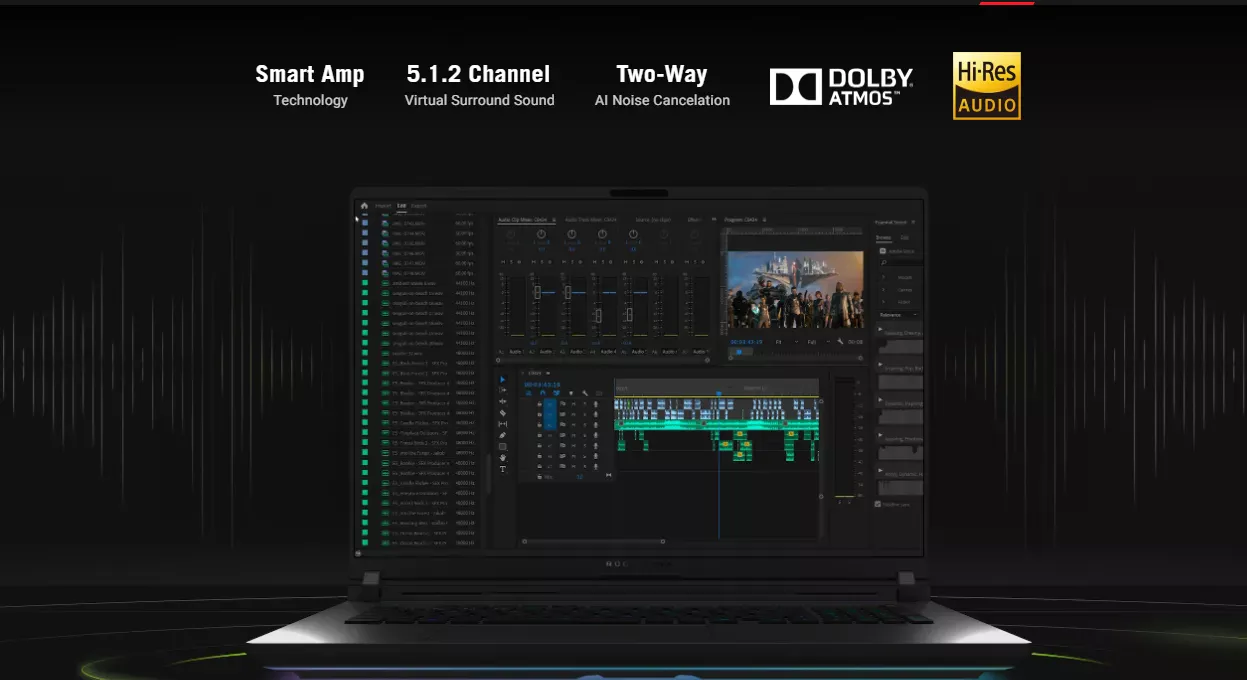This screenshot has width=1247, height=680.
Task: Select the Hand tool
Action: [503, 458]
